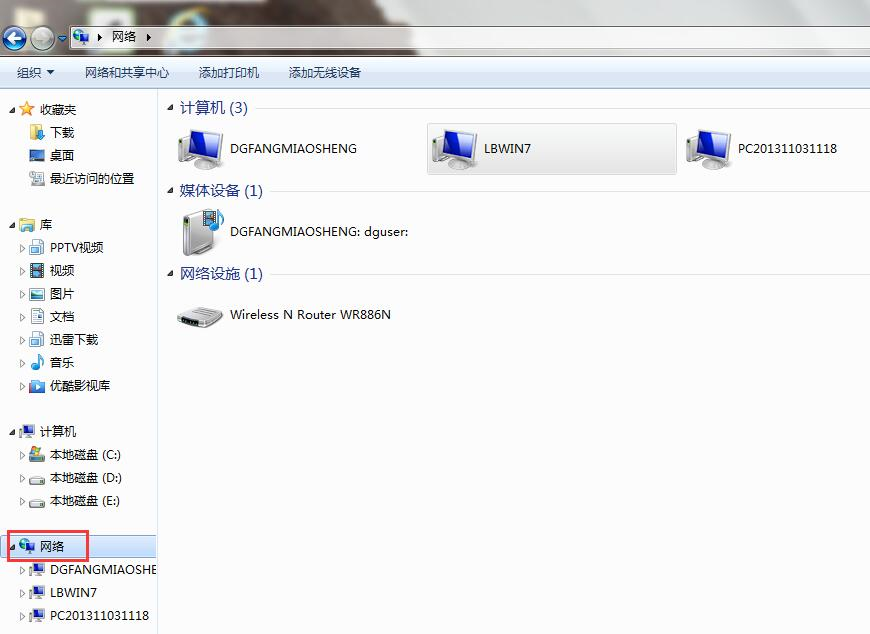Open 桌面 desktop icon in favorites
This screenshot has height=634, width=870.
pos(37,155)
